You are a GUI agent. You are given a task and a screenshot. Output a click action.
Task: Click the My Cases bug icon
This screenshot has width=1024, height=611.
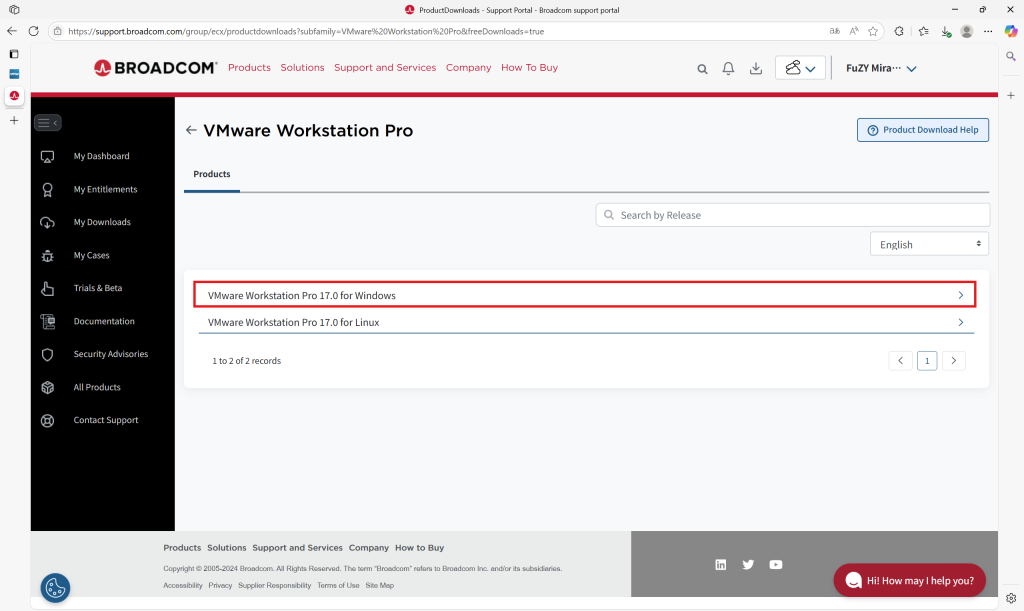[x=48, y=256]
